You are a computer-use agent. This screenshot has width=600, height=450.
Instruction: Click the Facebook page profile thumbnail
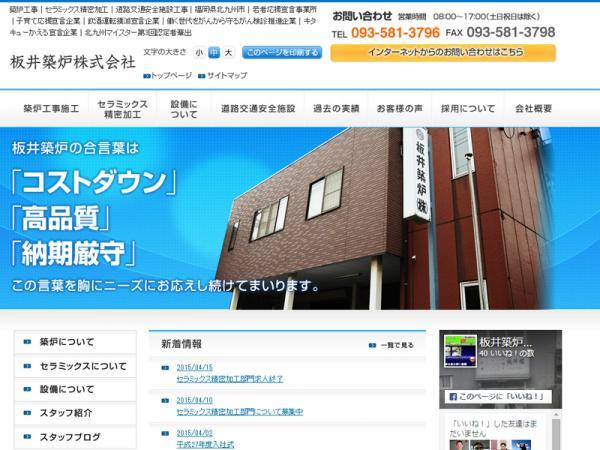[x=460, y=351]
